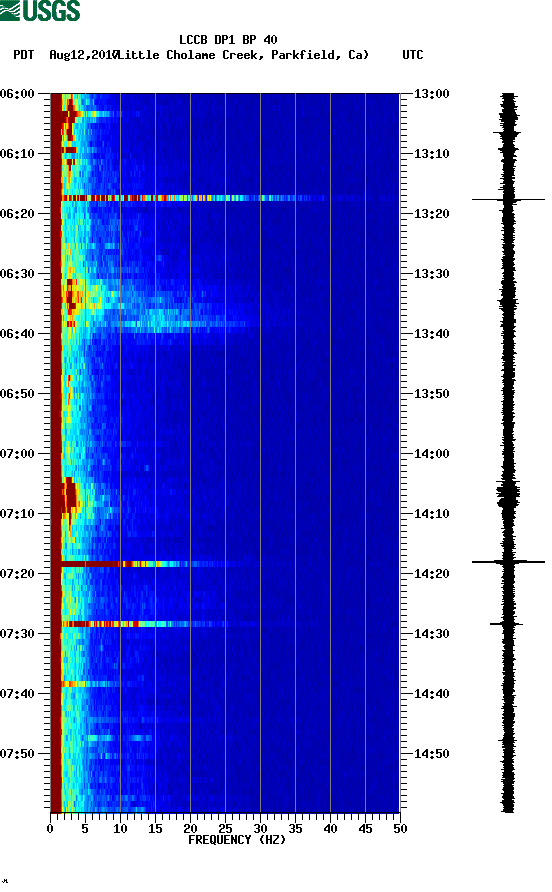Viewport: 552px width, 892px height.
Task: Click the seismogram burst near 14:06 UTC
Action: click(x=508, y=493)
